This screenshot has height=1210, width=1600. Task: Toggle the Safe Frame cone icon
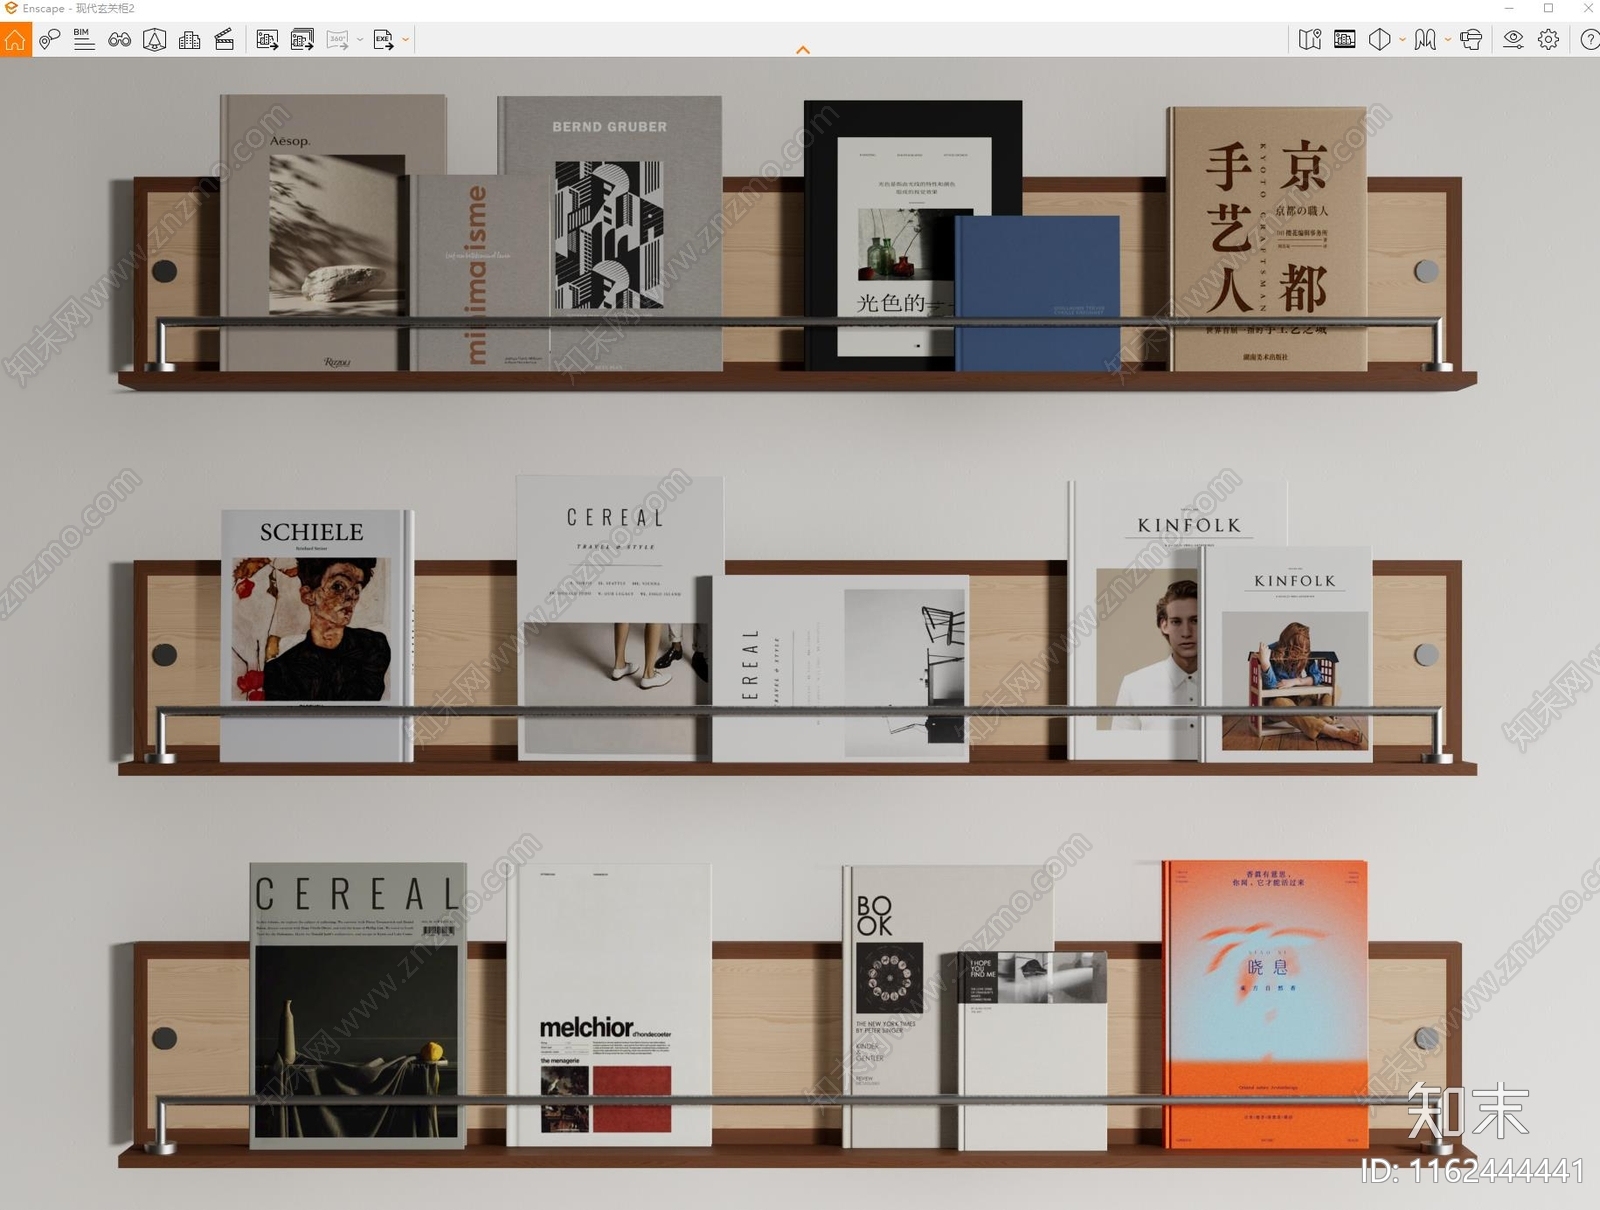coord(155,40)
